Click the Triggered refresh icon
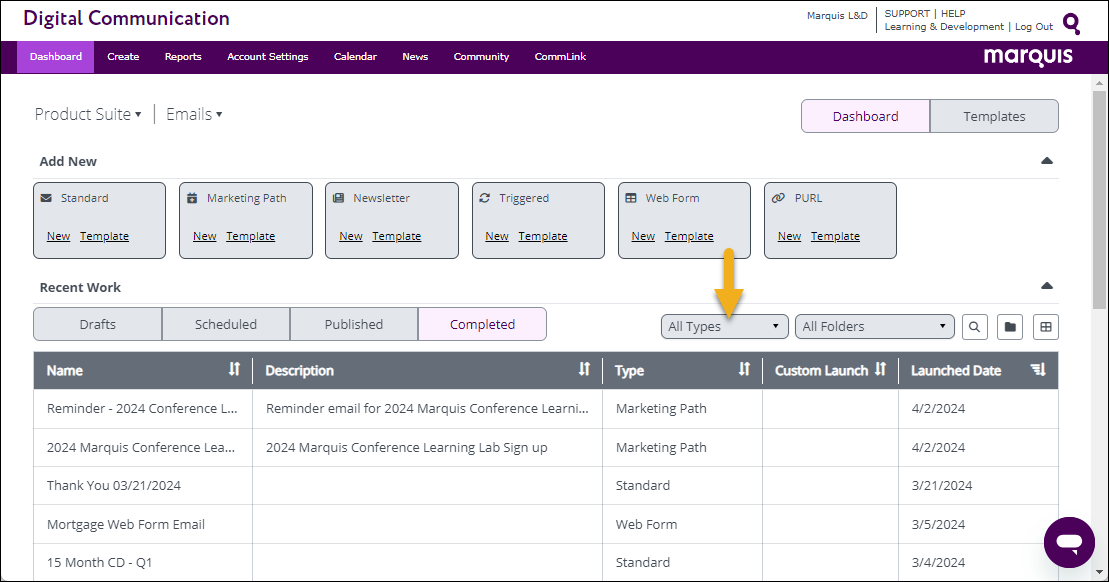Image resolution: width=1109 pixels, height=582 pixels. tap(484, 198)
